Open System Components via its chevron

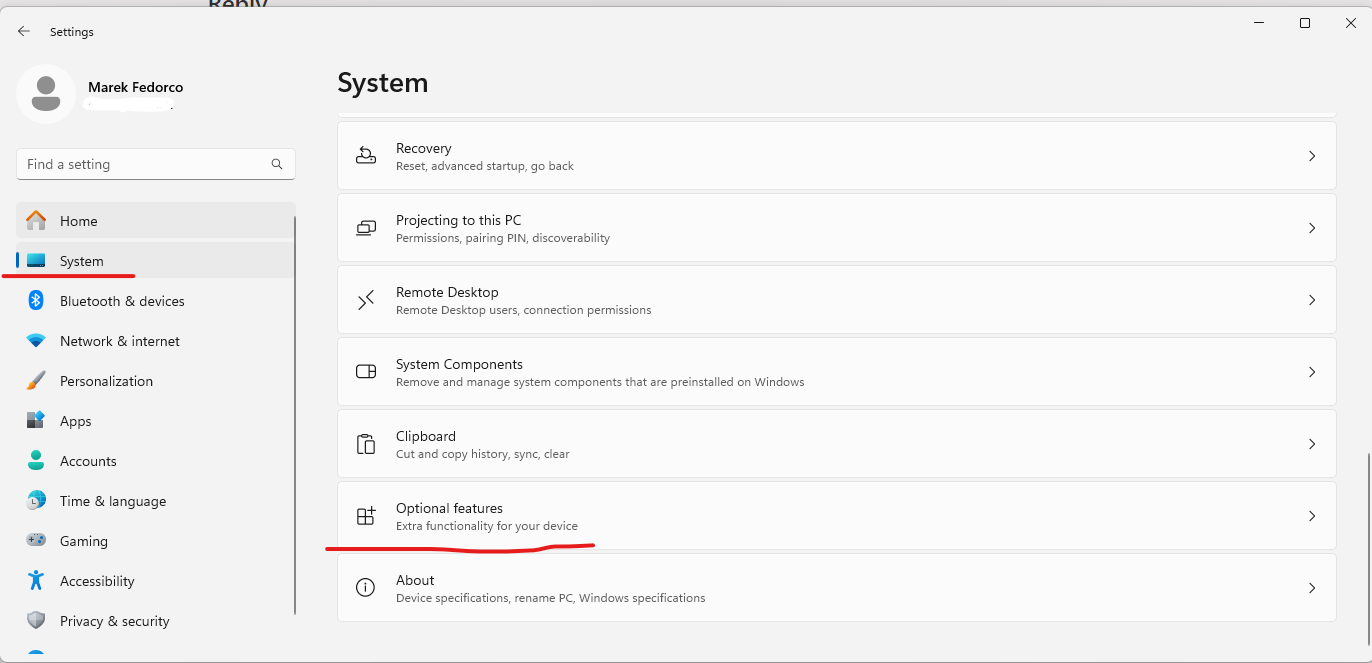pyautogui.click(x=1312, y=372)
